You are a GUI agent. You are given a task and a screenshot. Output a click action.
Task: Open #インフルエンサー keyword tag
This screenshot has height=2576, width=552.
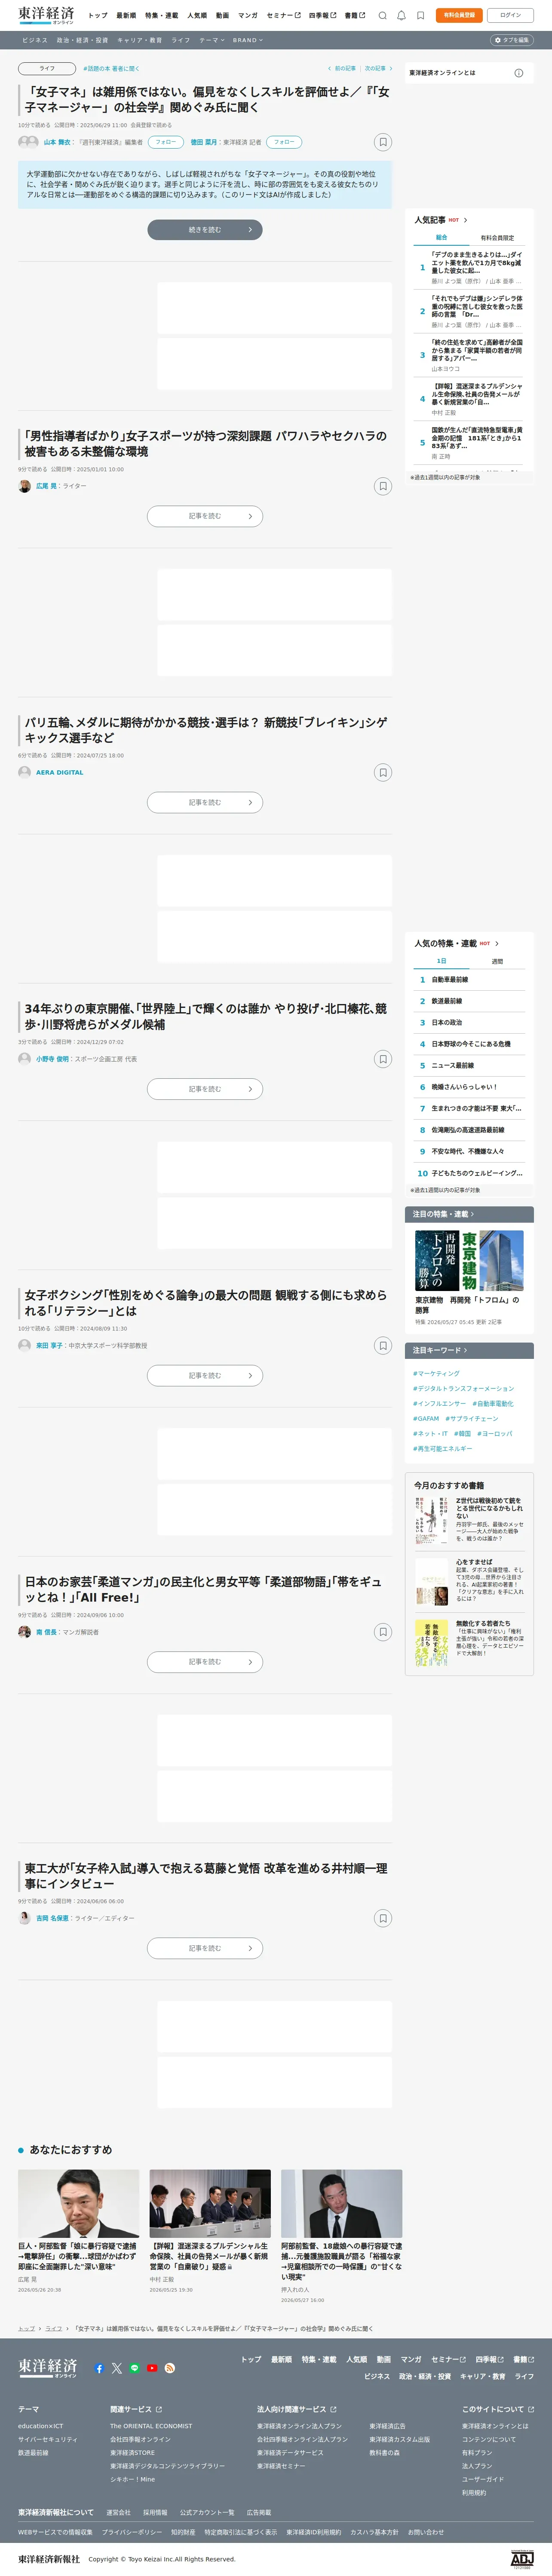(x=439, y=1403)
